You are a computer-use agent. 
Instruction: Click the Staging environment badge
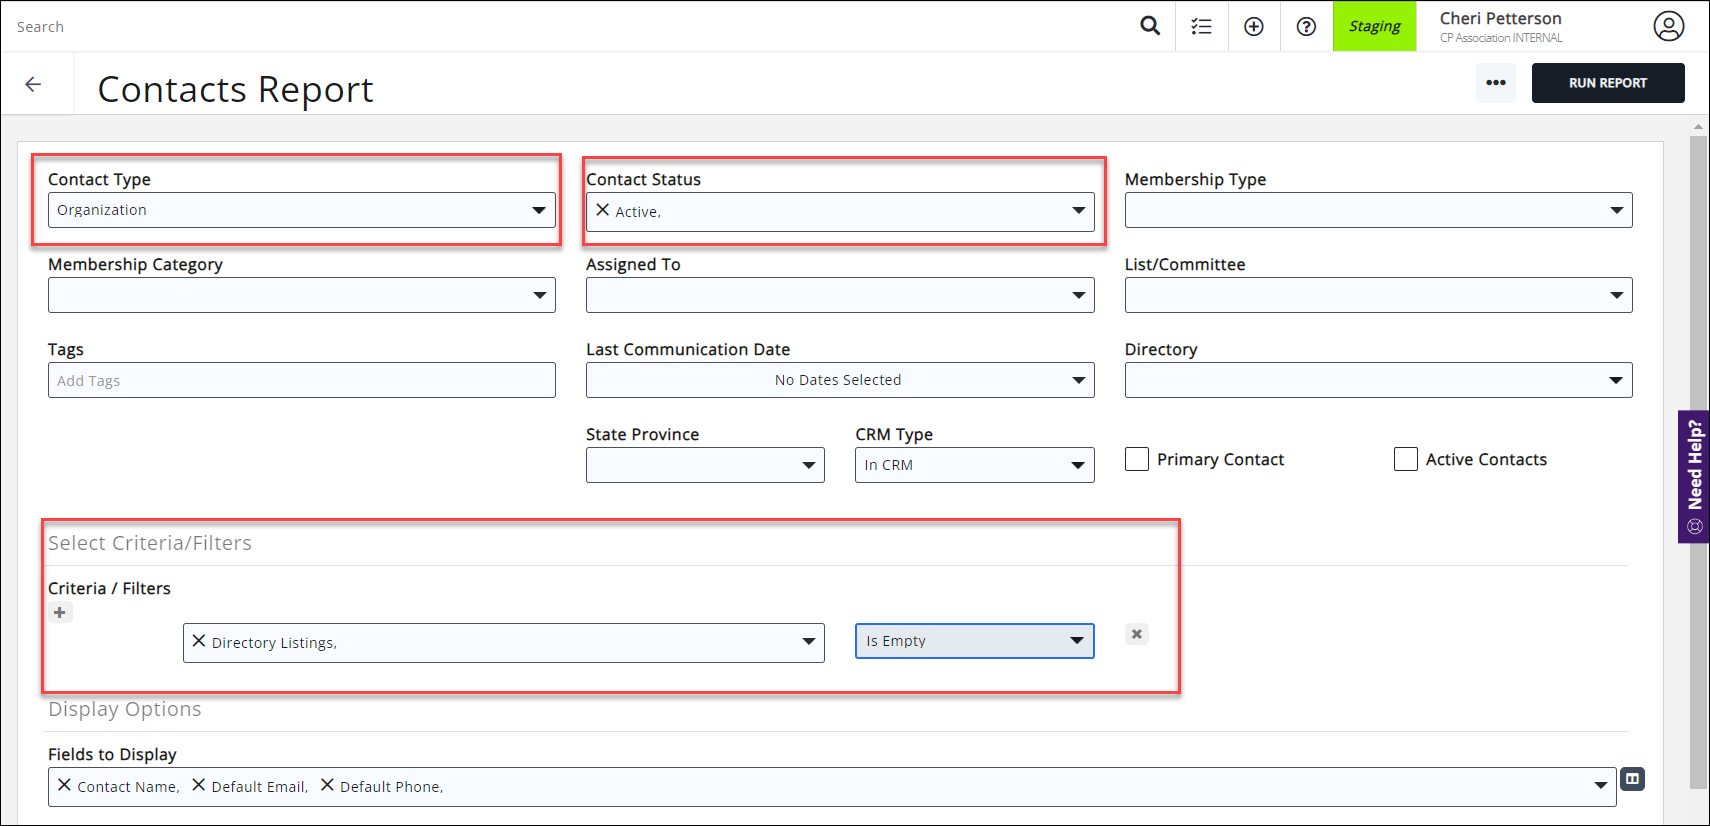(x=1374, y=26)
